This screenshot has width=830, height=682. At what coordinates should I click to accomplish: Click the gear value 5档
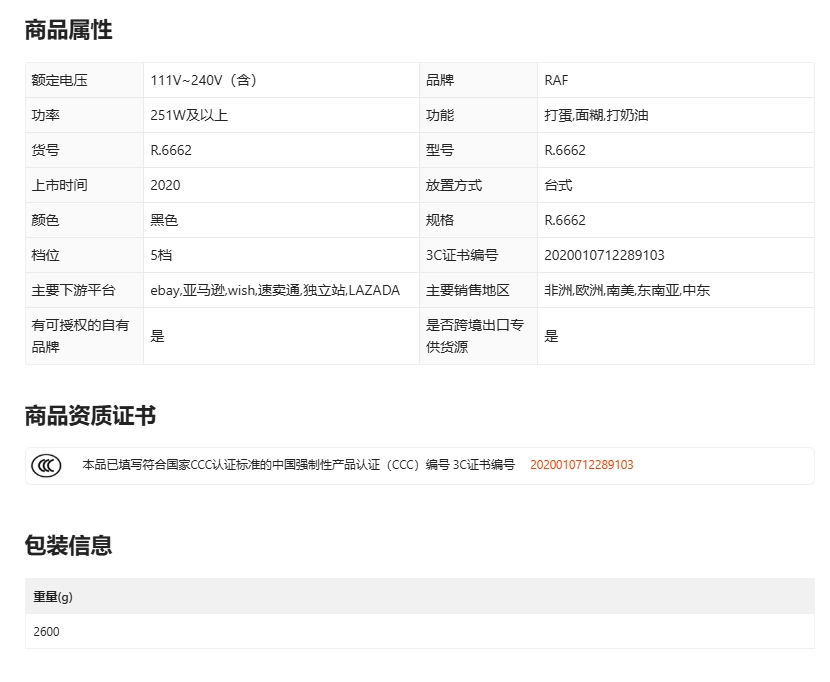coord(161,255)
